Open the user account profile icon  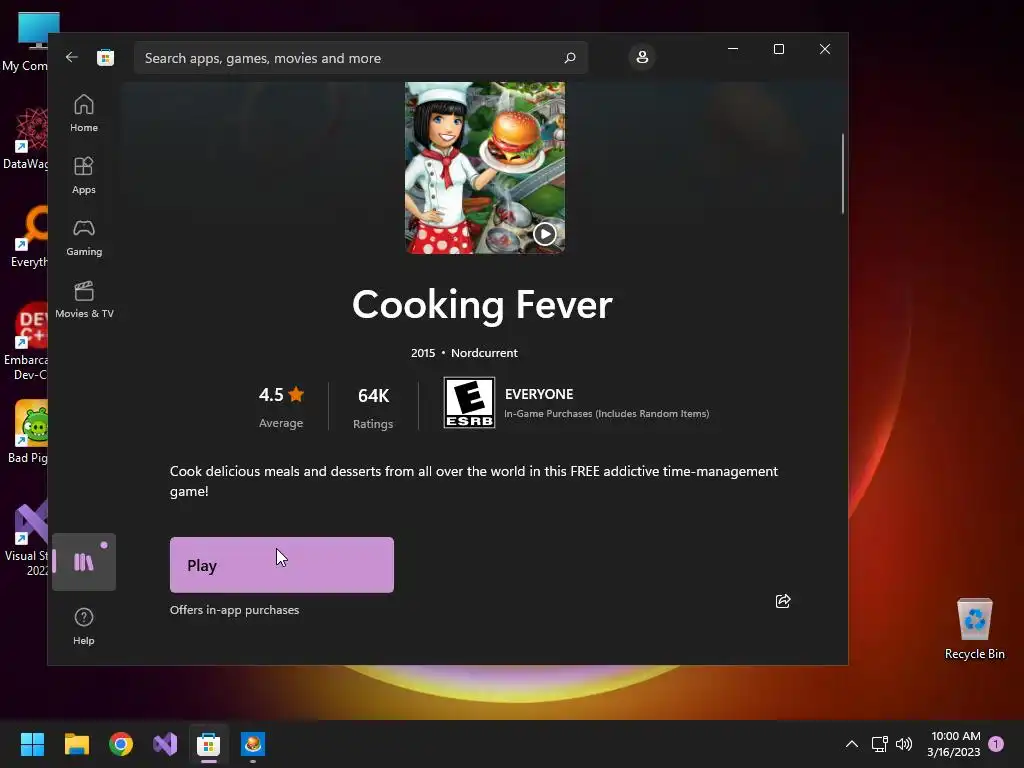click(x=642, y=57)
